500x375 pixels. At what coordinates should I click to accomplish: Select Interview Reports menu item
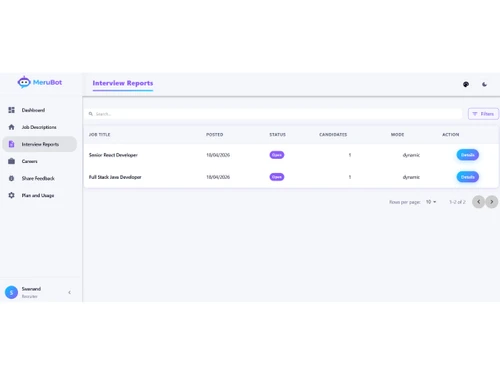click(x=40, y=144)
